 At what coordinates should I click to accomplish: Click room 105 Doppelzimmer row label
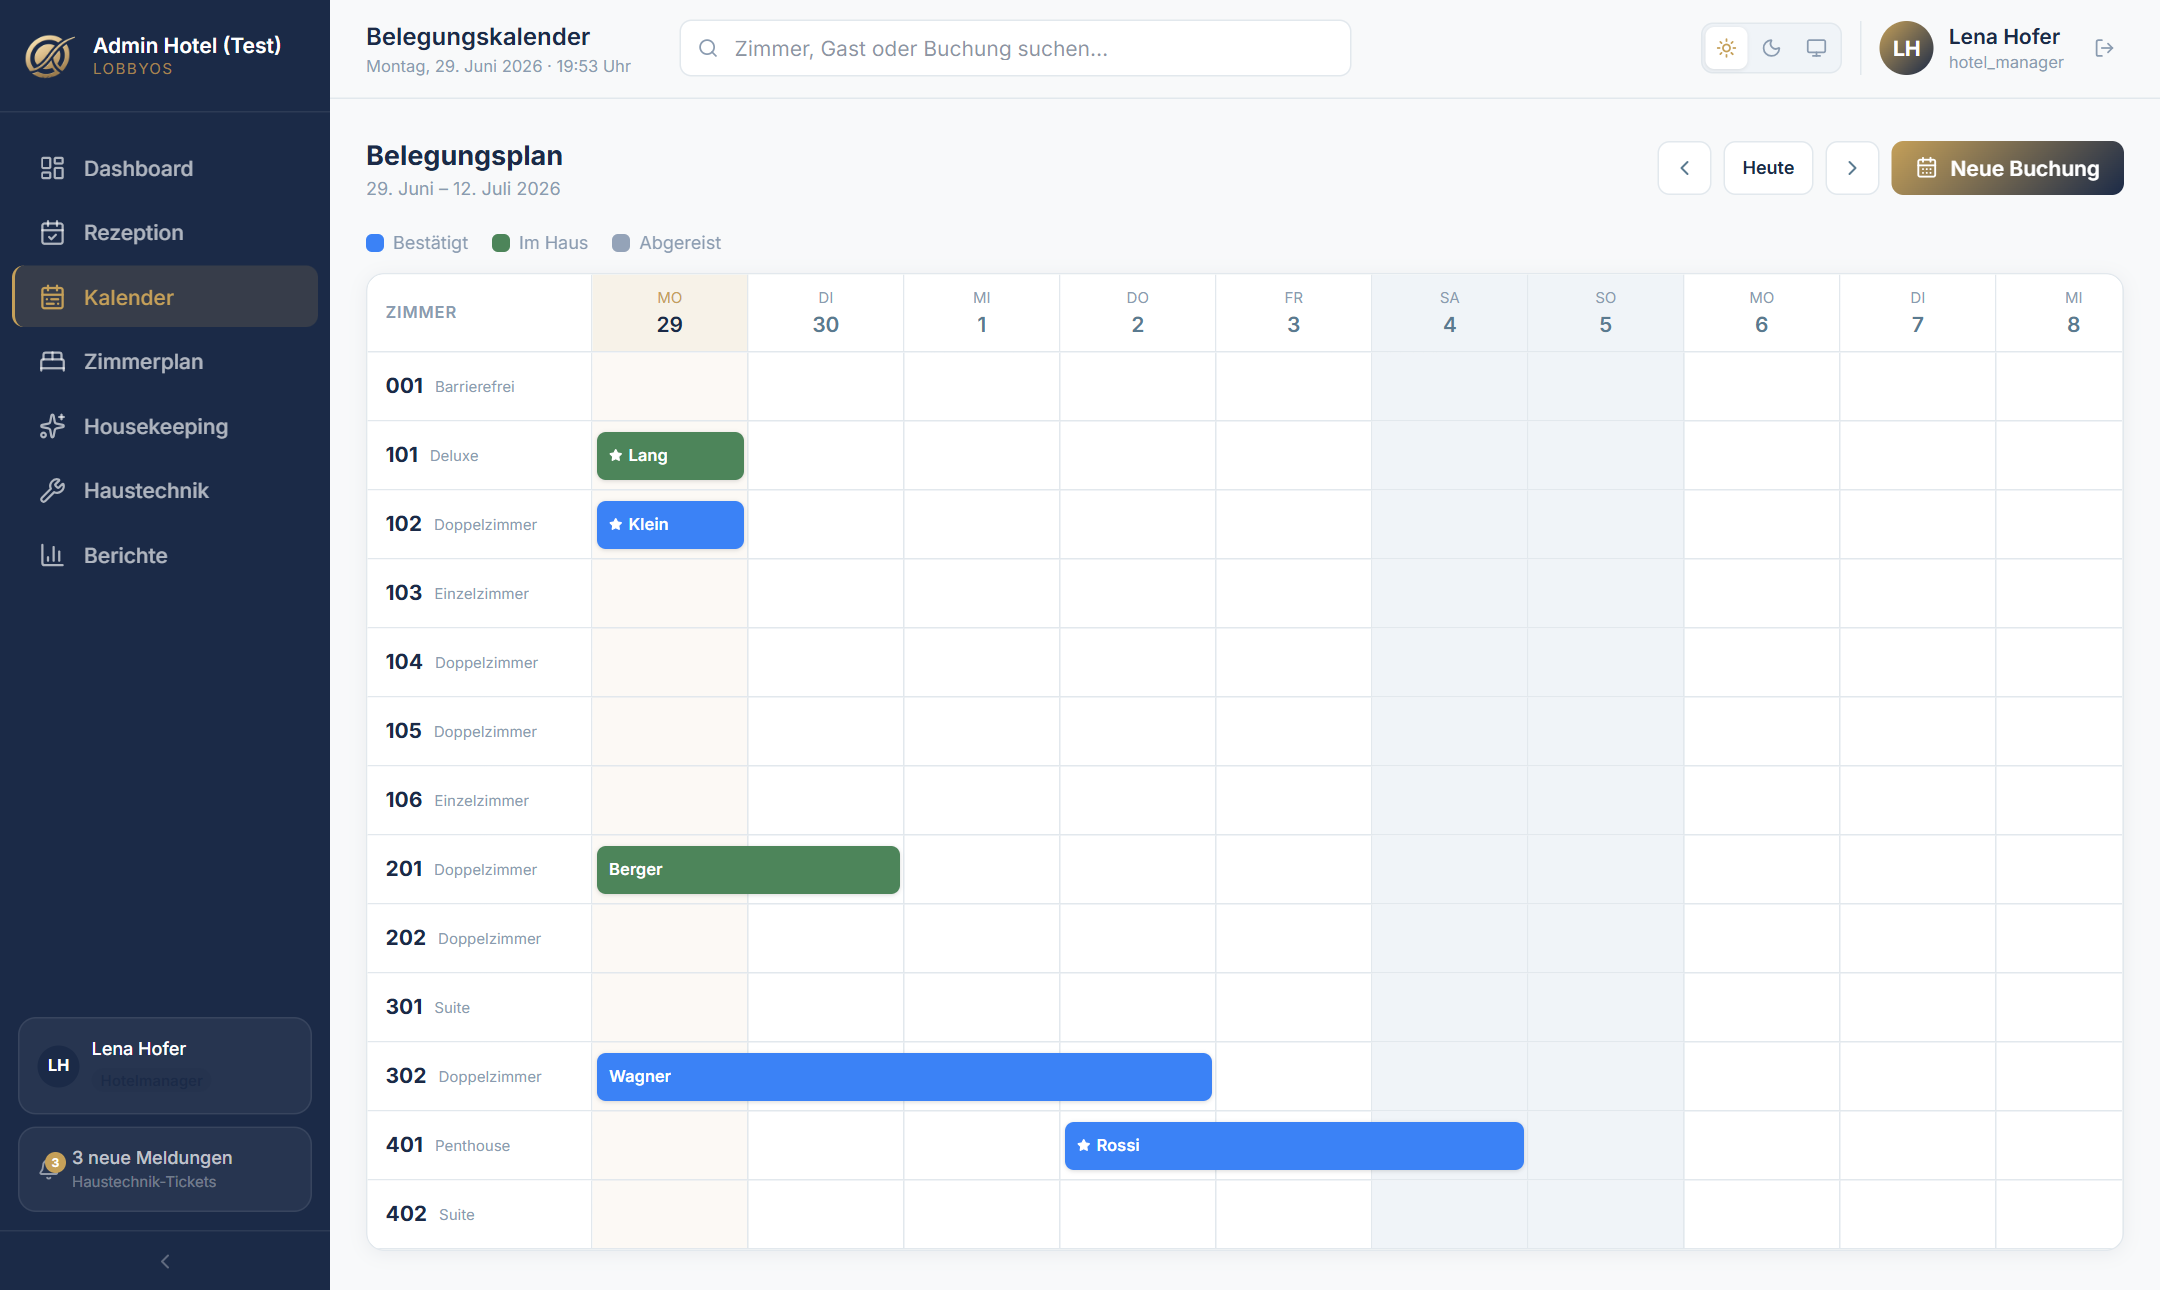tap(479, 731)
